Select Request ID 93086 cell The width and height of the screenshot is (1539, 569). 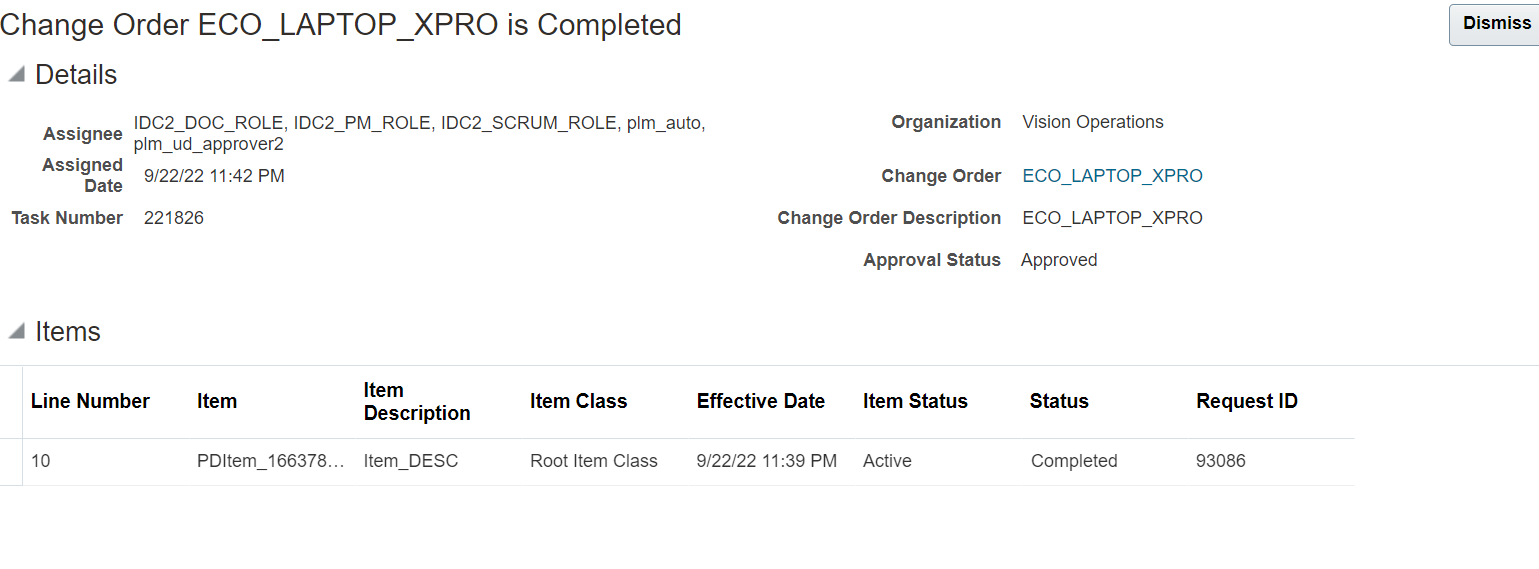[1221, 461]
